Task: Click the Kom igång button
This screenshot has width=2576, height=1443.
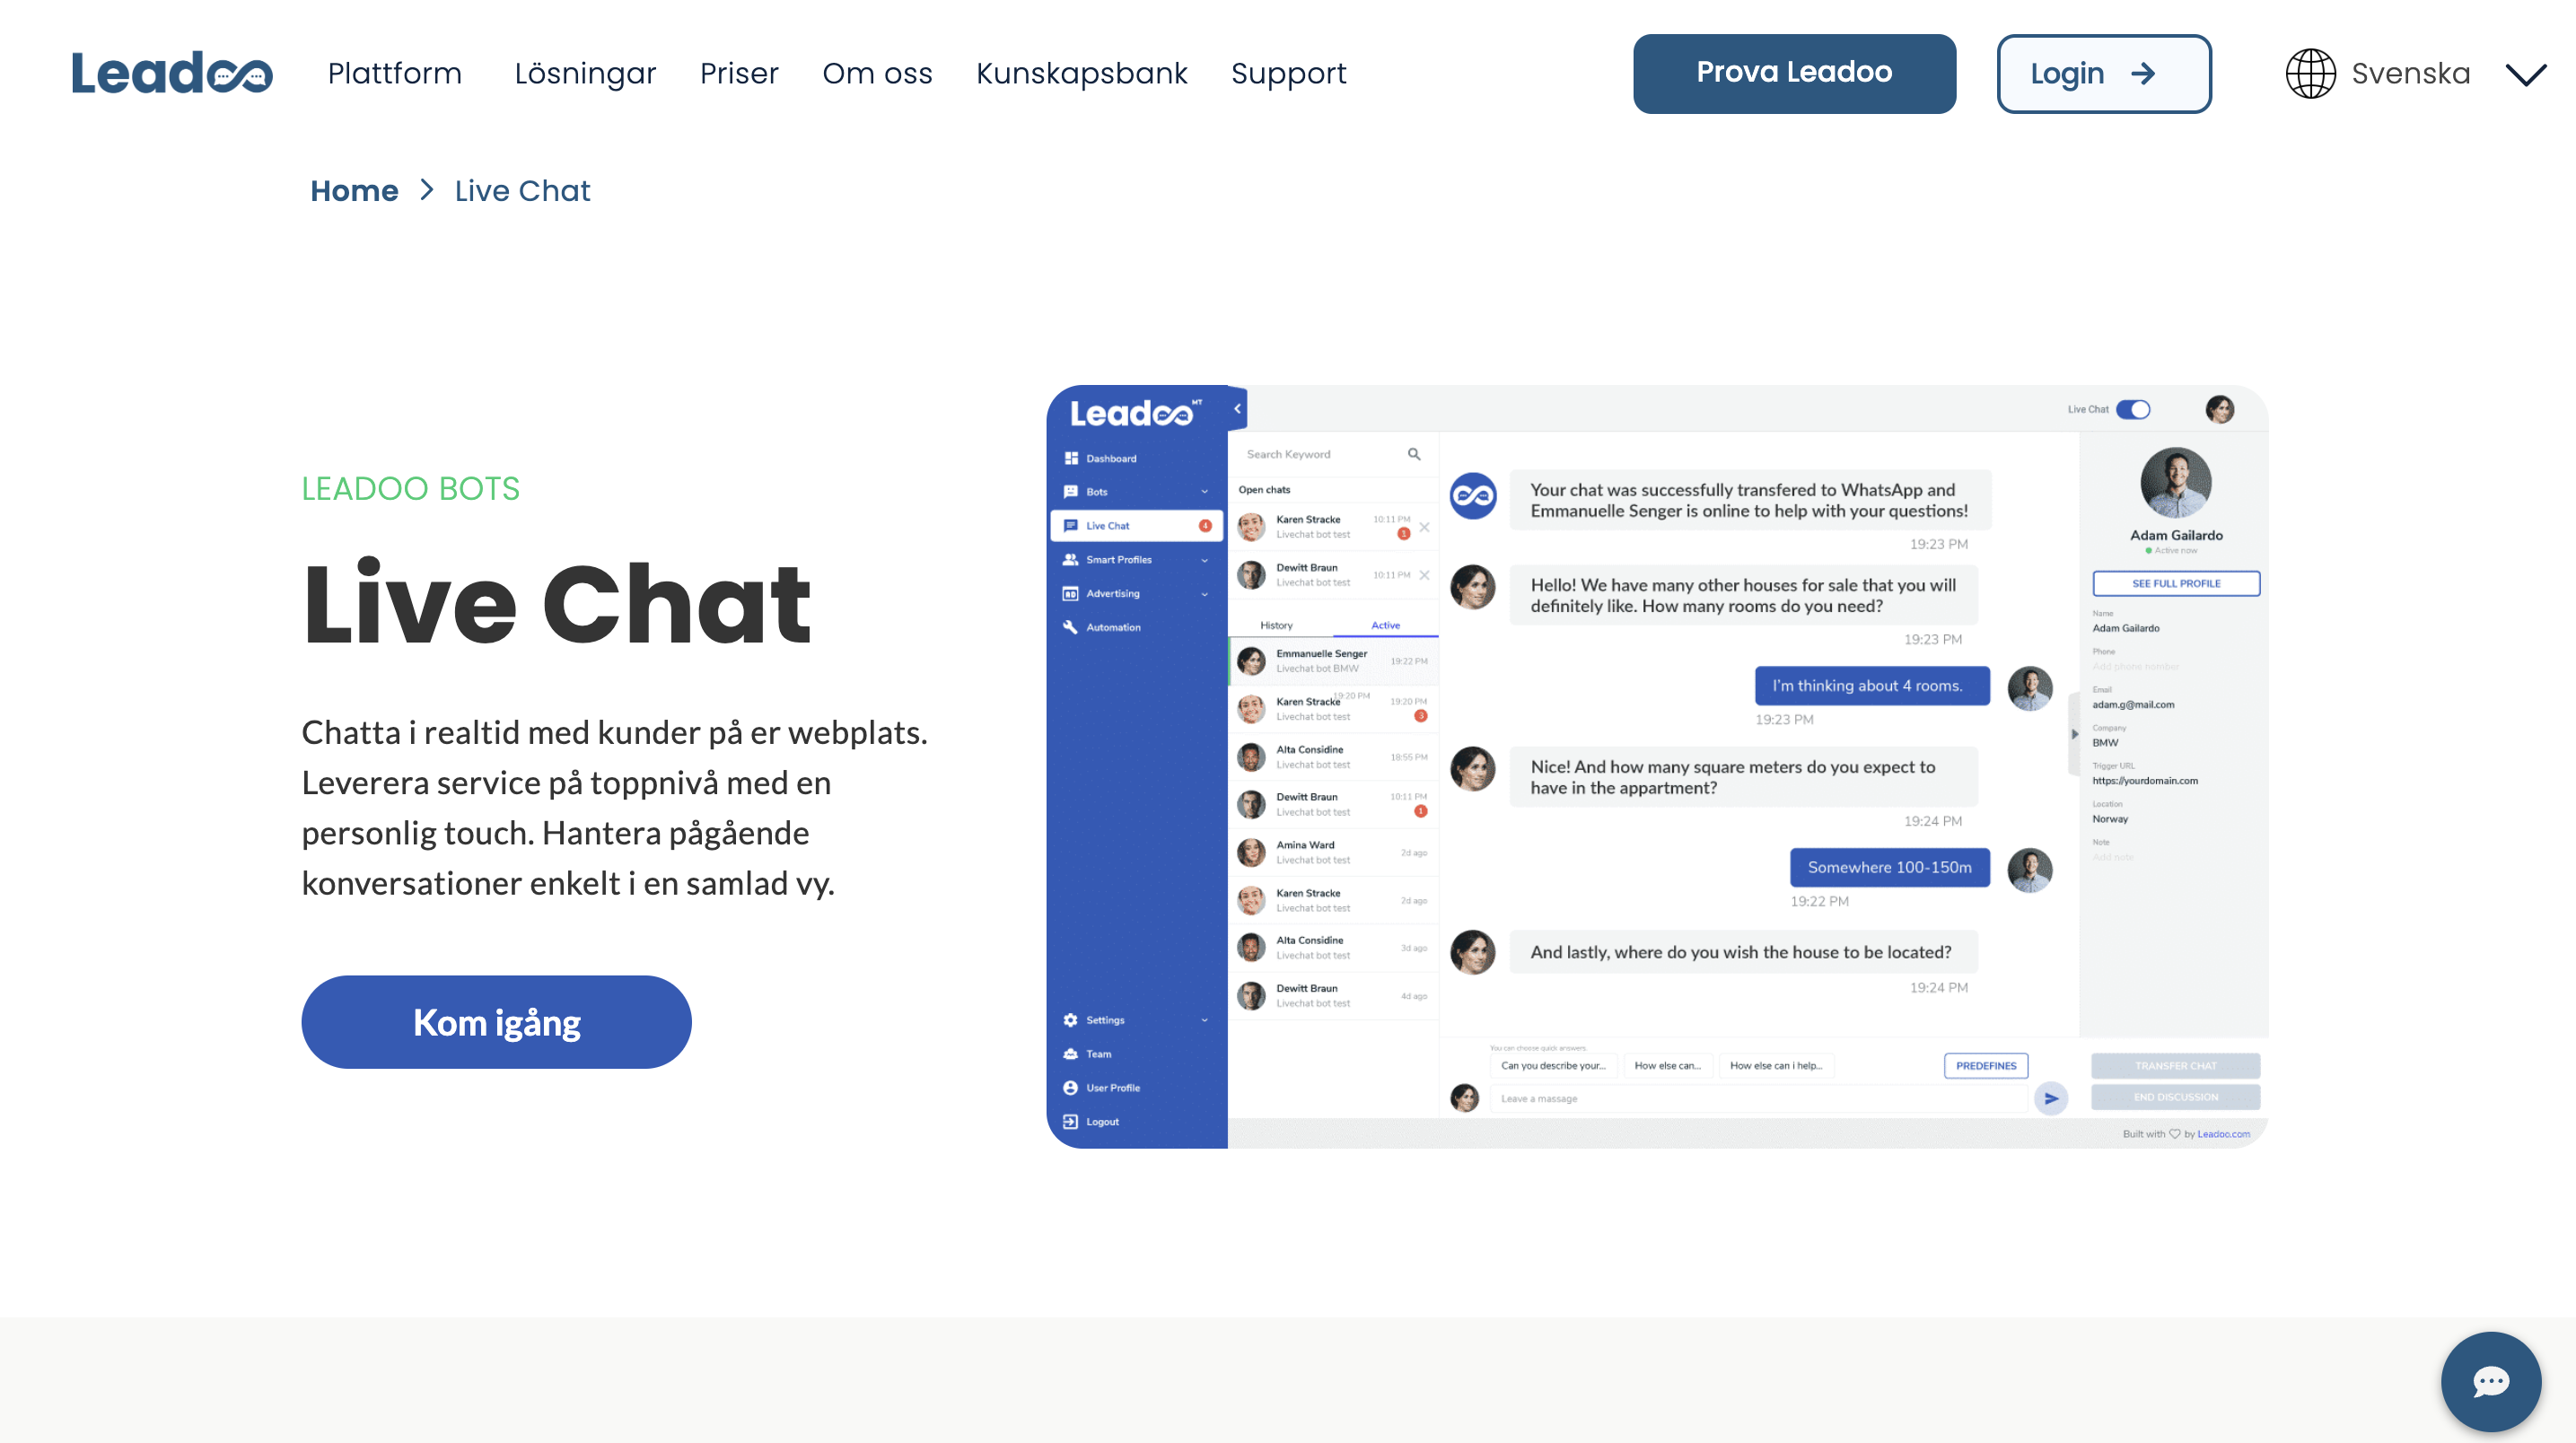Action: pyautogui.click(x=497, y=1020)
